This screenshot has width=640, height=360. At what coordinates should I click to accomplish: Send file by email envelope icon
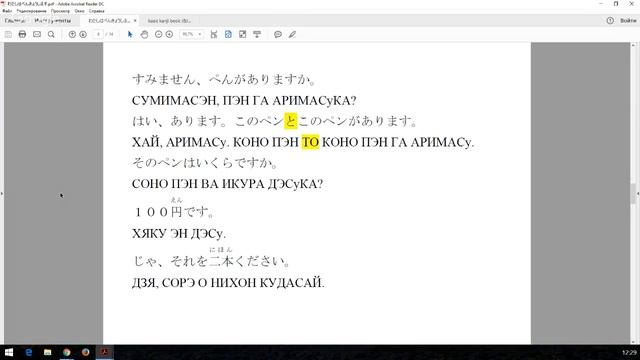tap(37, 34)
